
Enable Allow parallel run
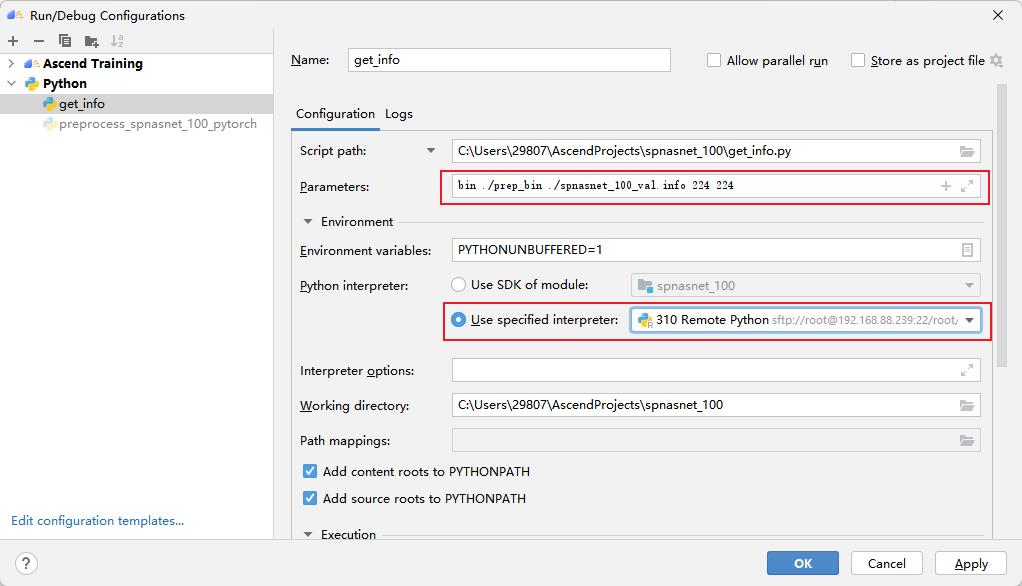(714, 60)
